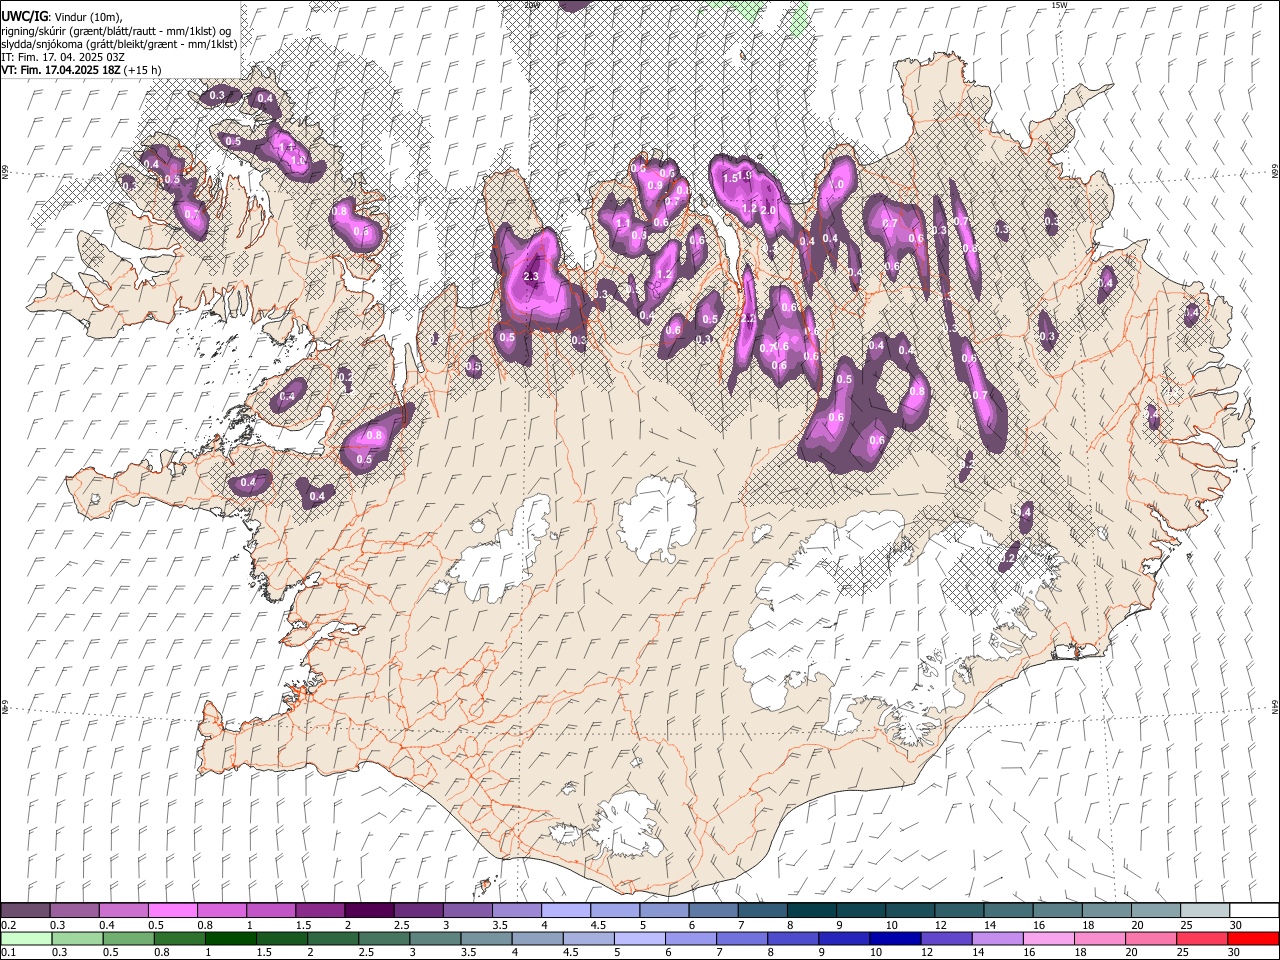Select the 1.9 precipitation value on map
This screenshot has width=1280, height=960.
[744, 176]
